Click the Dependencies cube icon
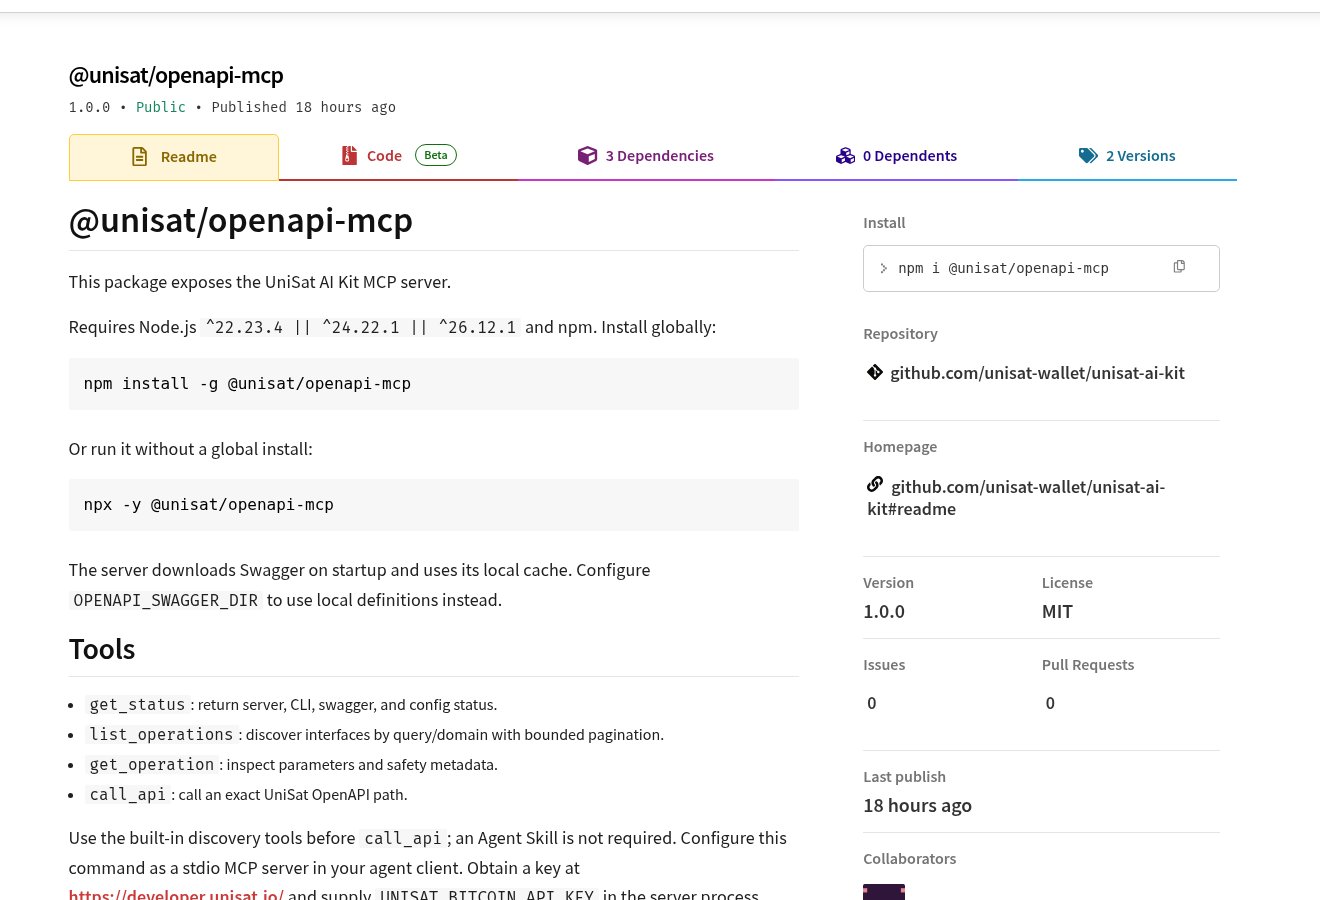This screenshot has width=1320, height=900. click(587, 155)
